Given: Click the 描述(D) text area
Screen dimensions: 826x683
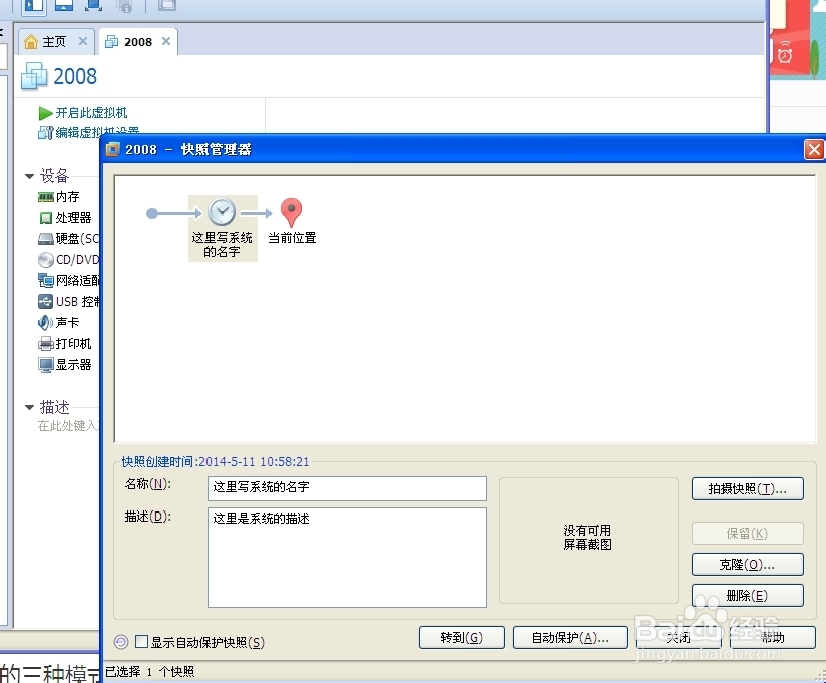Looking at the screenshot, I should click(347, 557).
